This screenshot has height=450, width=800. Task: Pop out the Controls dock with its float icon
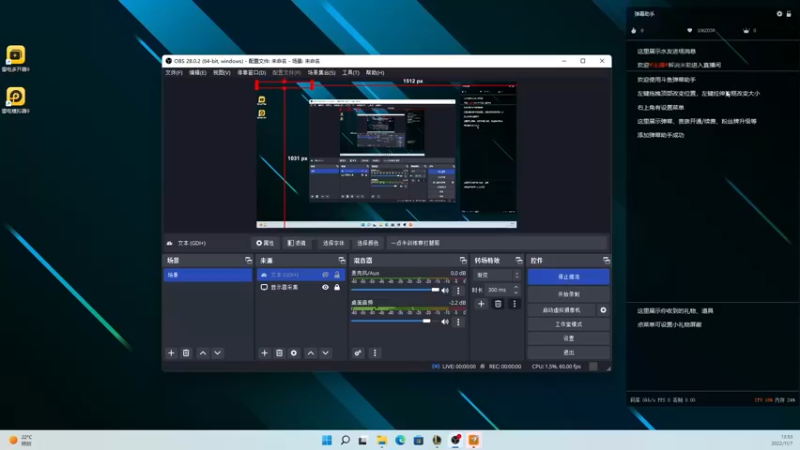606,261
